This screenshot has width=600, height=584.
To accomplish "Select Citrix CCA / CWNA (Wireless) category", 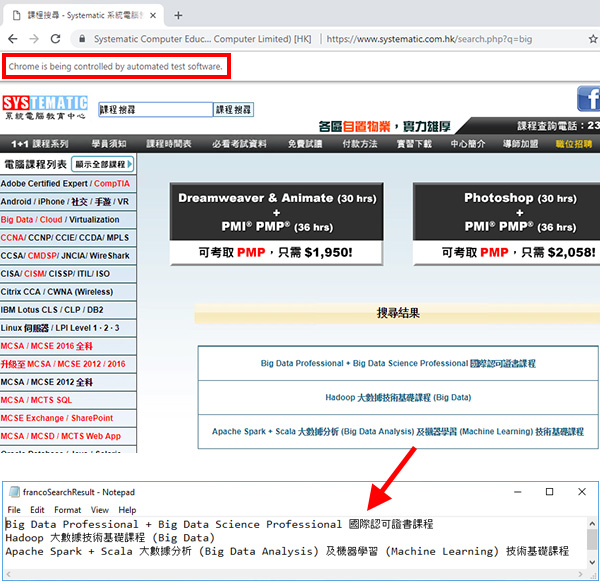I will click(x=68, y=292).
